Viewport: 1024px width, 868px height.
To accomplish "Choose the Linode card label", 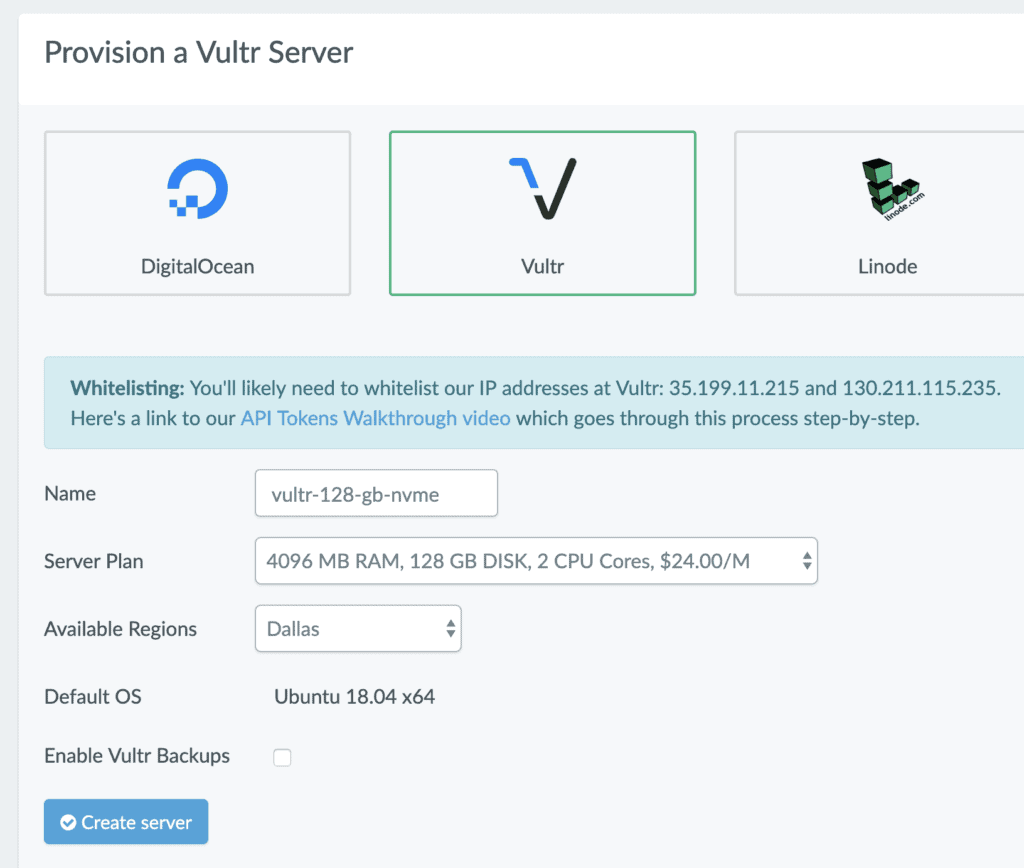I will point(888,266).
